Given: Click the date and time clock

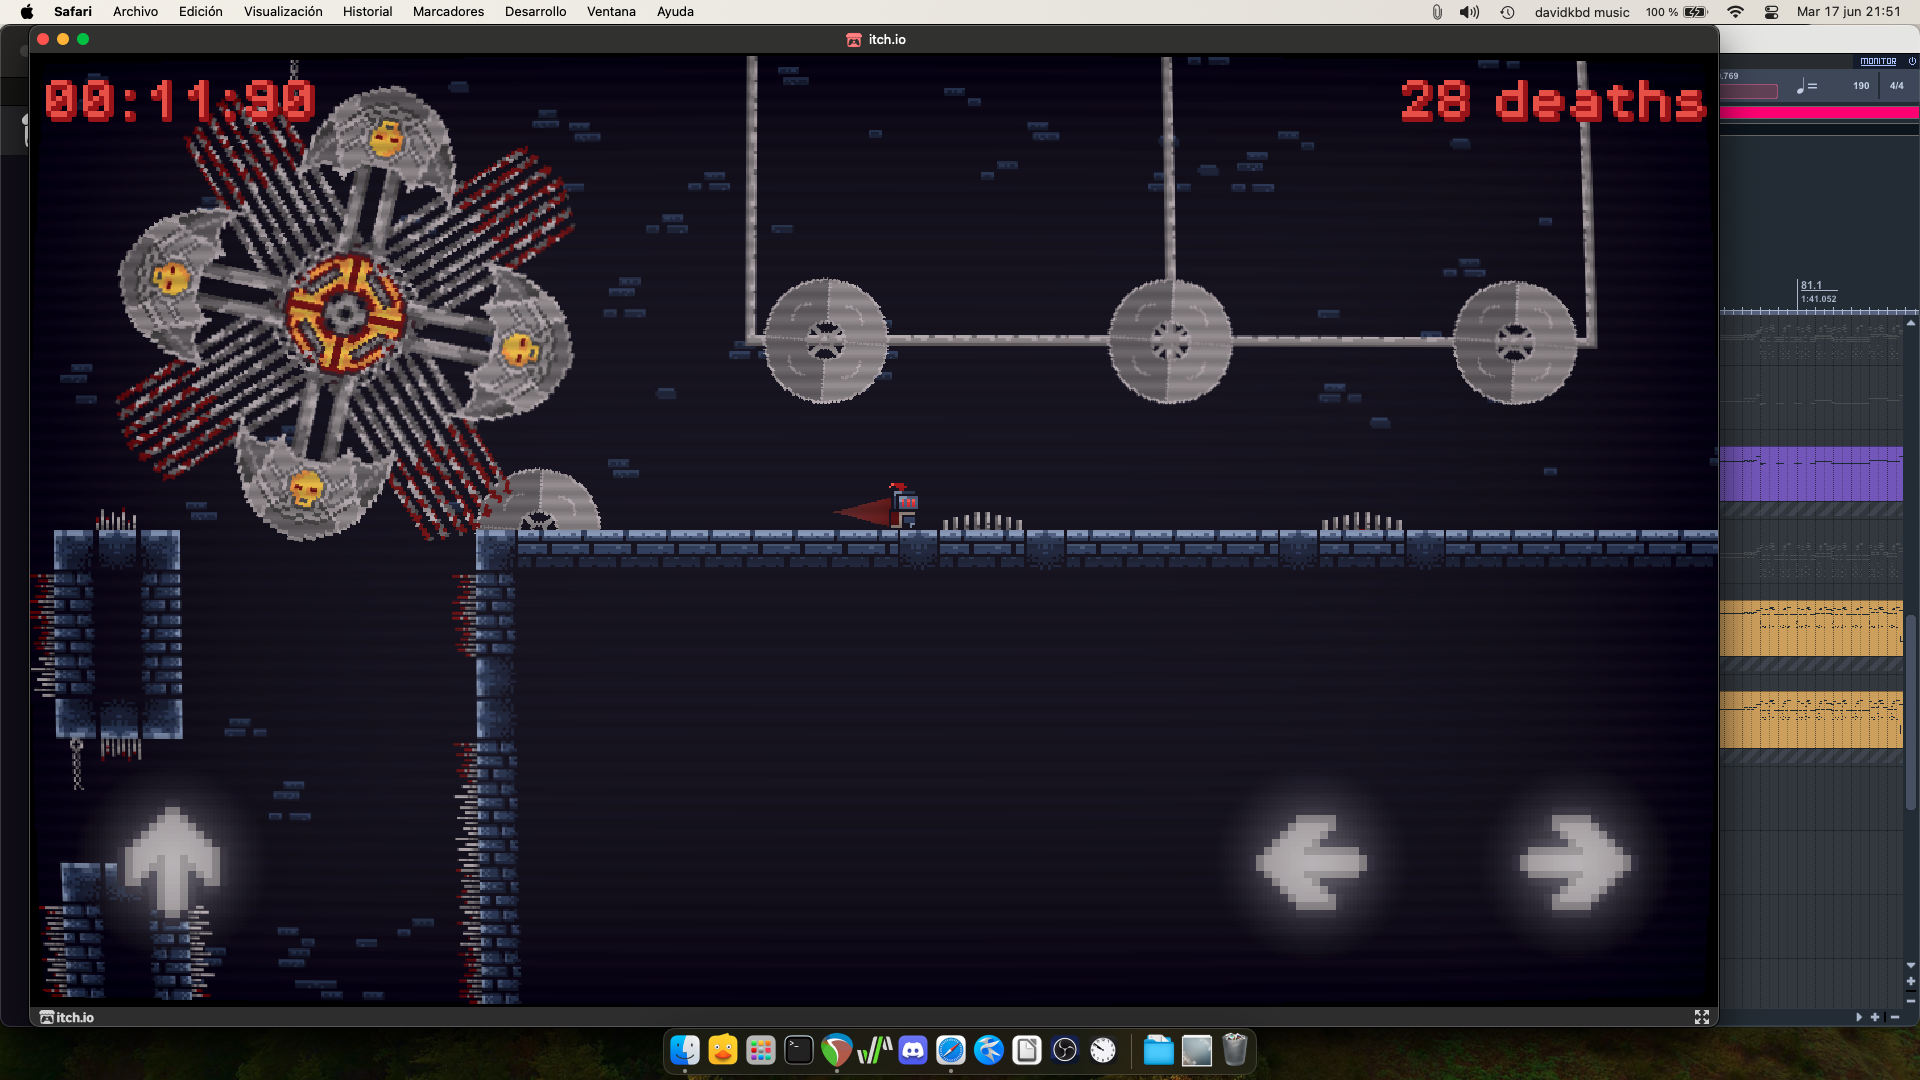Looking at the screenshot, I should pos(1848,12).
